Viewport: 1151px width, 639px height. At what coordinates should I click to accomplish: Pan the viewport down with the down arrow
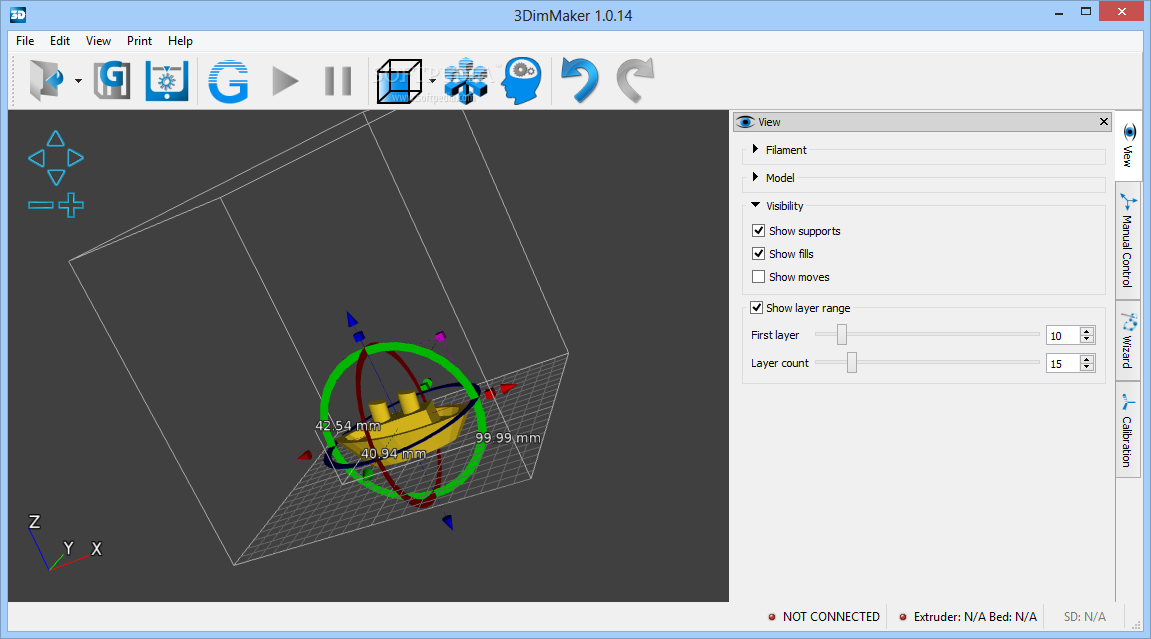(x=56, y=177)
